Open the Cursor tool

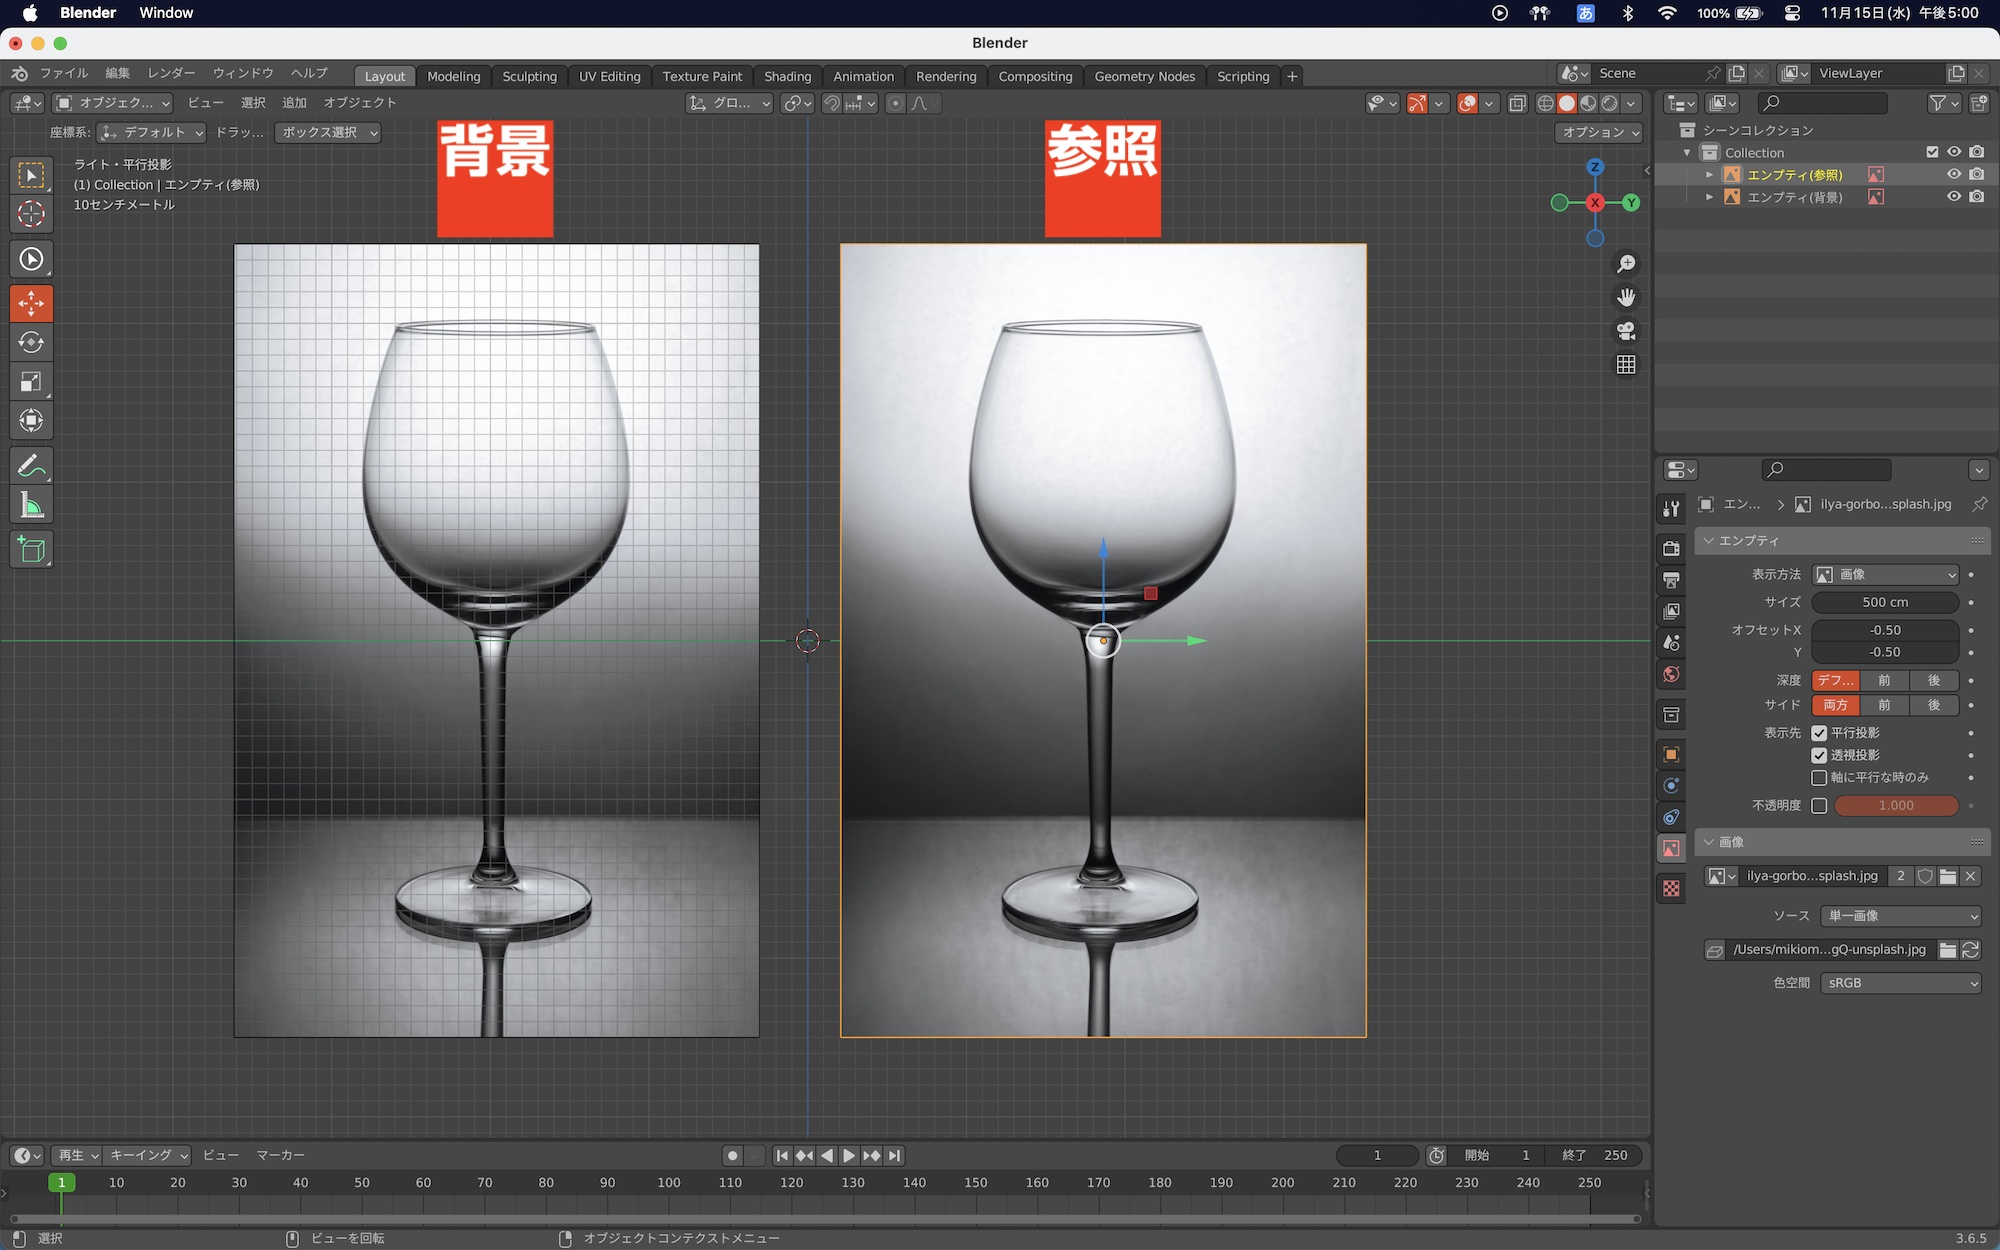(31, 213)
